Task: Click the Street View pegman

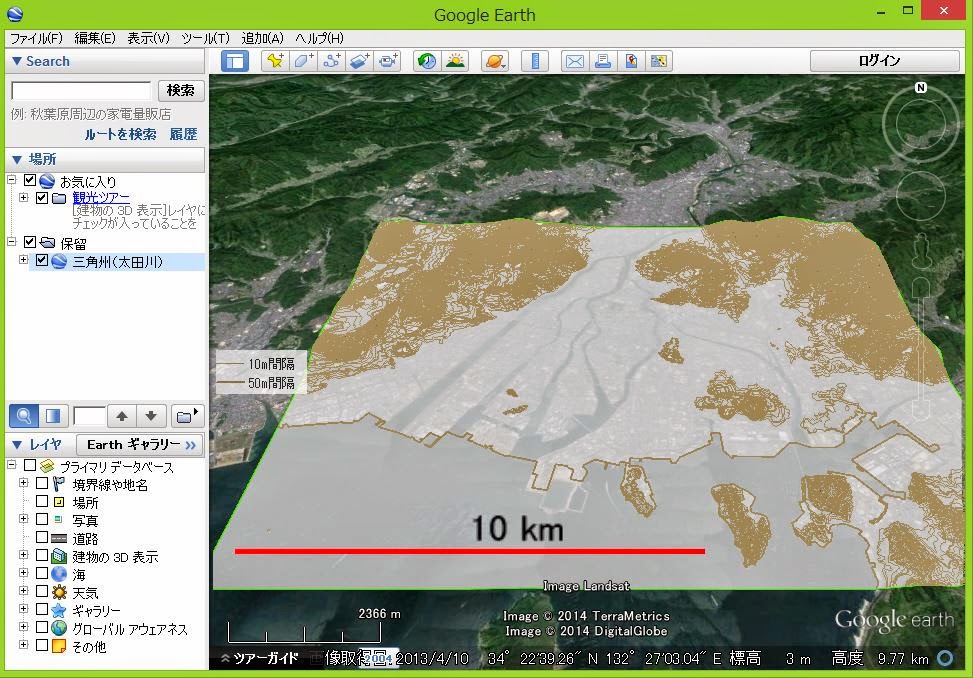Action: (x=922, y=251)
